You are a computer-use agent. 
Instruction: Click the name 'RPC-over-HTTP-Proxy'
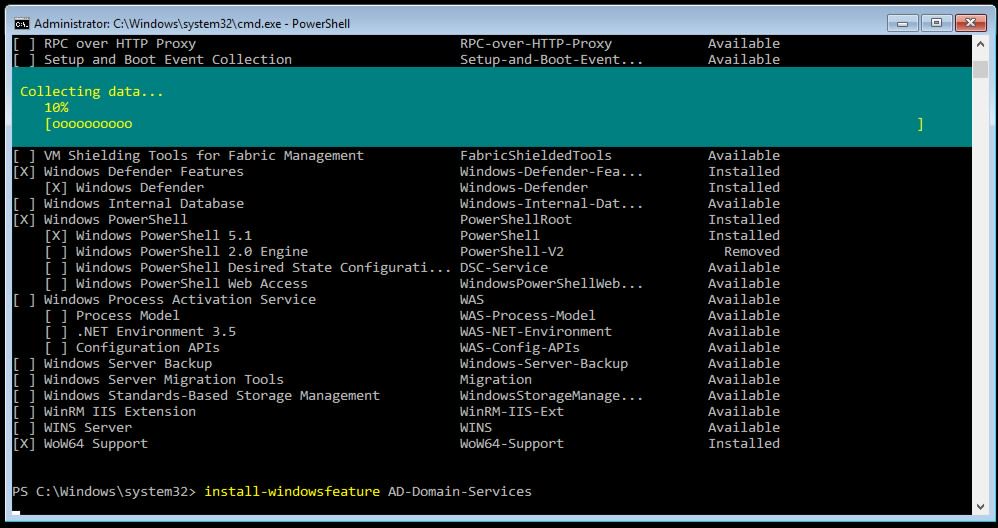coord(536,44)
